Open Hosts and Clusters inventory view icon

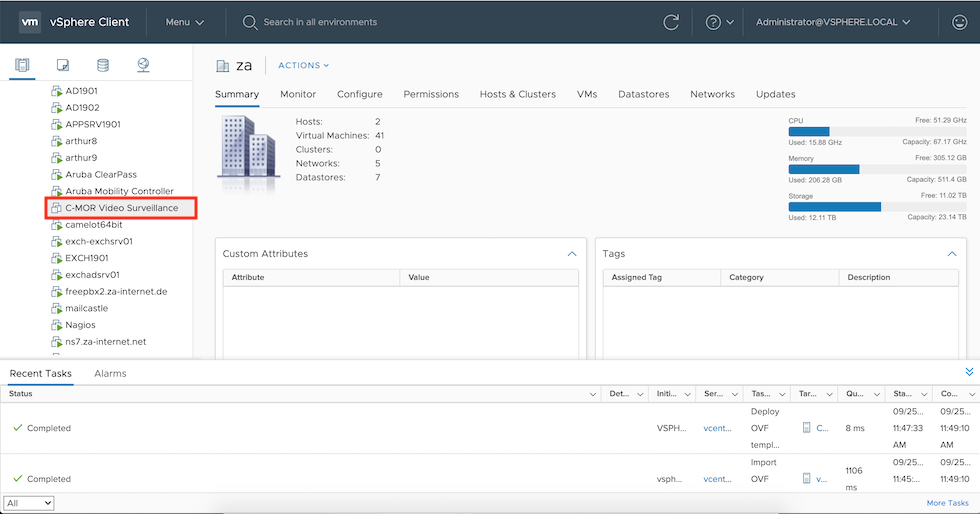click(22, 65)
